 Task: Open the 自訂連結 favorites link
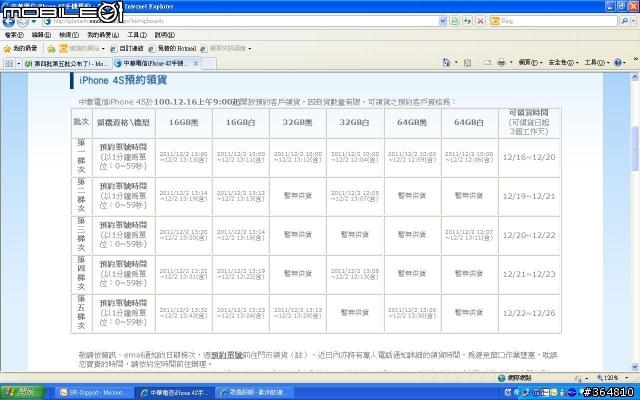[127, 49]
